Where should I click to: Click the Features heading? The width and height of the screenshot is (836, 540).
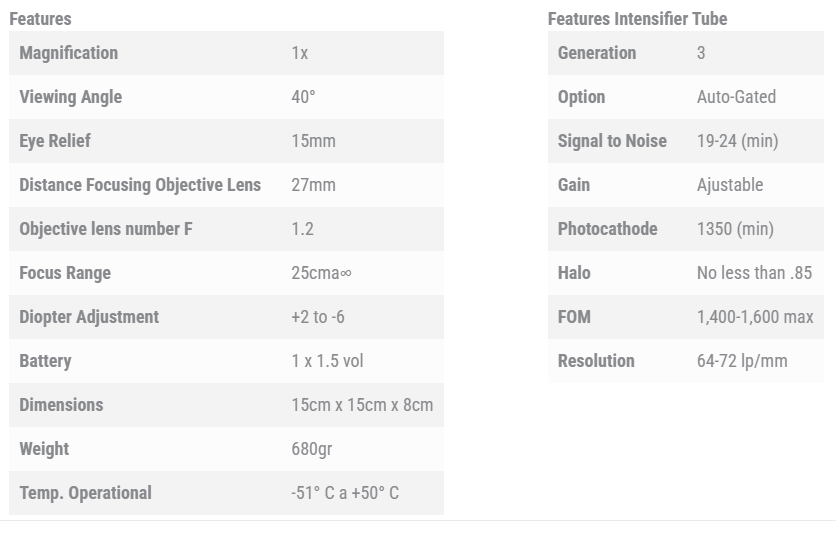pos(40,18)
